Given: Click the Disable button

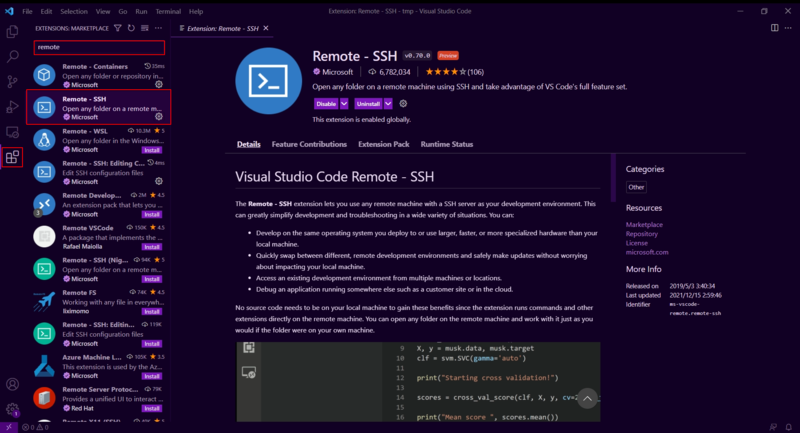Looking at the screenshot, I should (x=326, y=104).
